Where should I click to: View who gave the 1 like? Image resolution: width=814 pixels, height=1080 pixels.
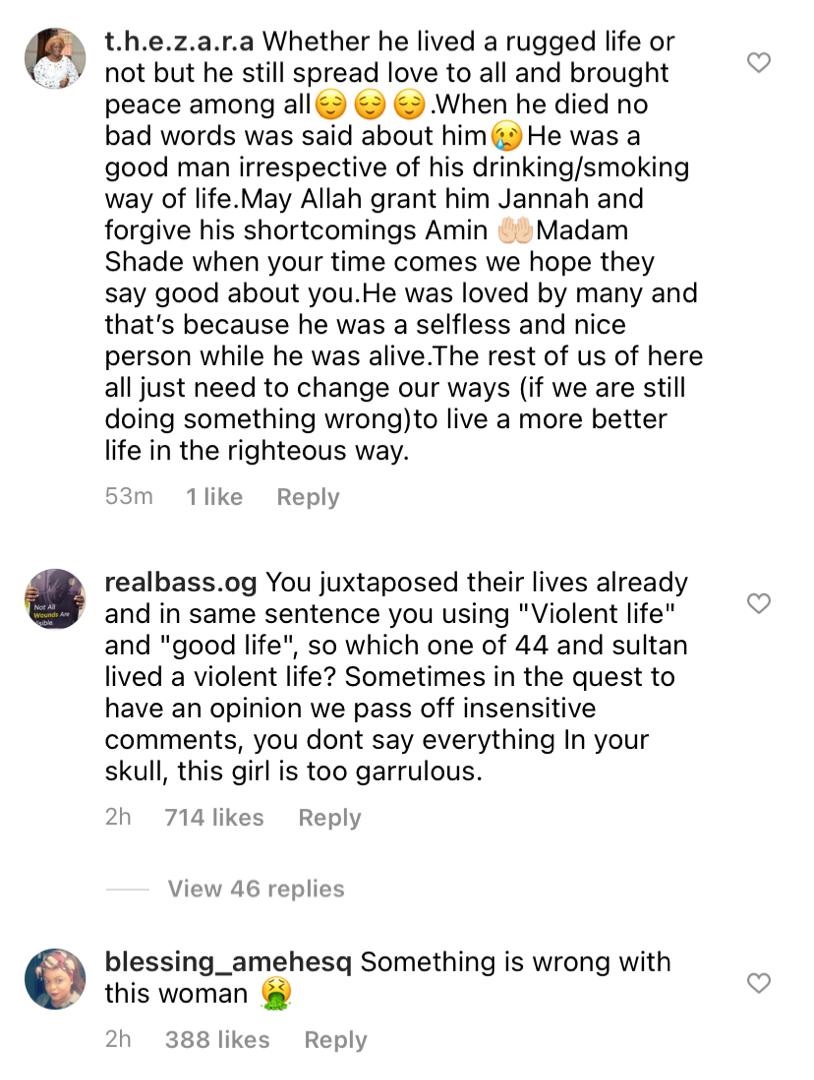tap(214, 497)
